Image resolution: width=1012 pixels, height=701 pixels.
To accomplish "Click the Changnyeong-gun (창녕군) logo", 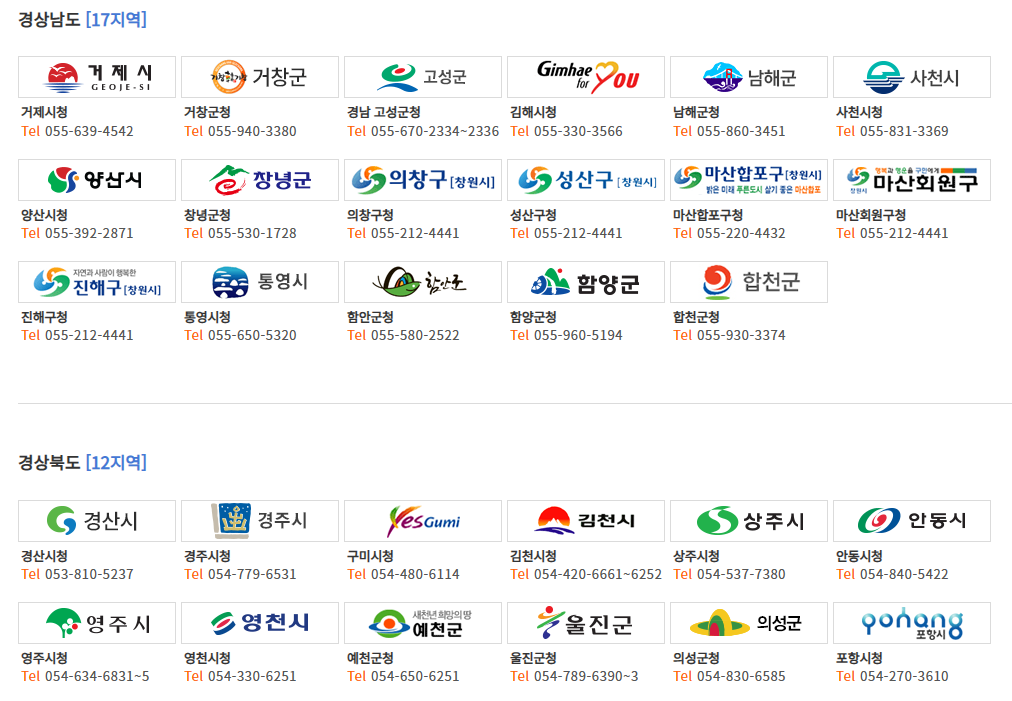I will (259, 180).
